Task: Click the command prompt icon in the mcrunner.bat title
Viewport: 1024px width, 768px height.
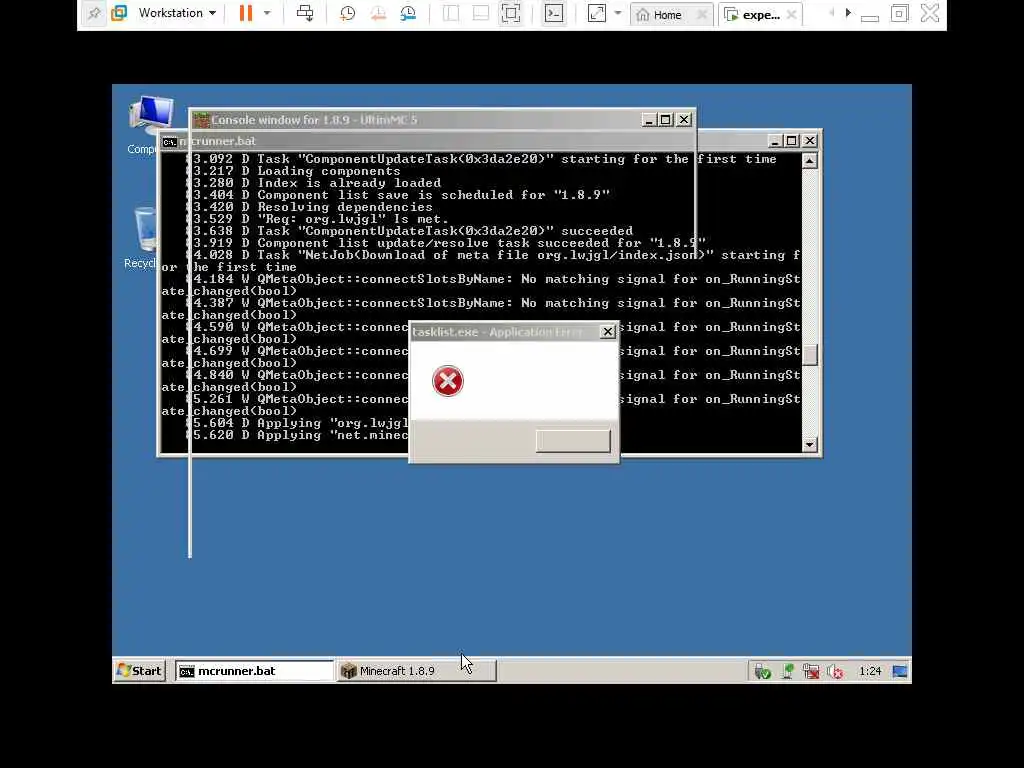Action: 170,142
